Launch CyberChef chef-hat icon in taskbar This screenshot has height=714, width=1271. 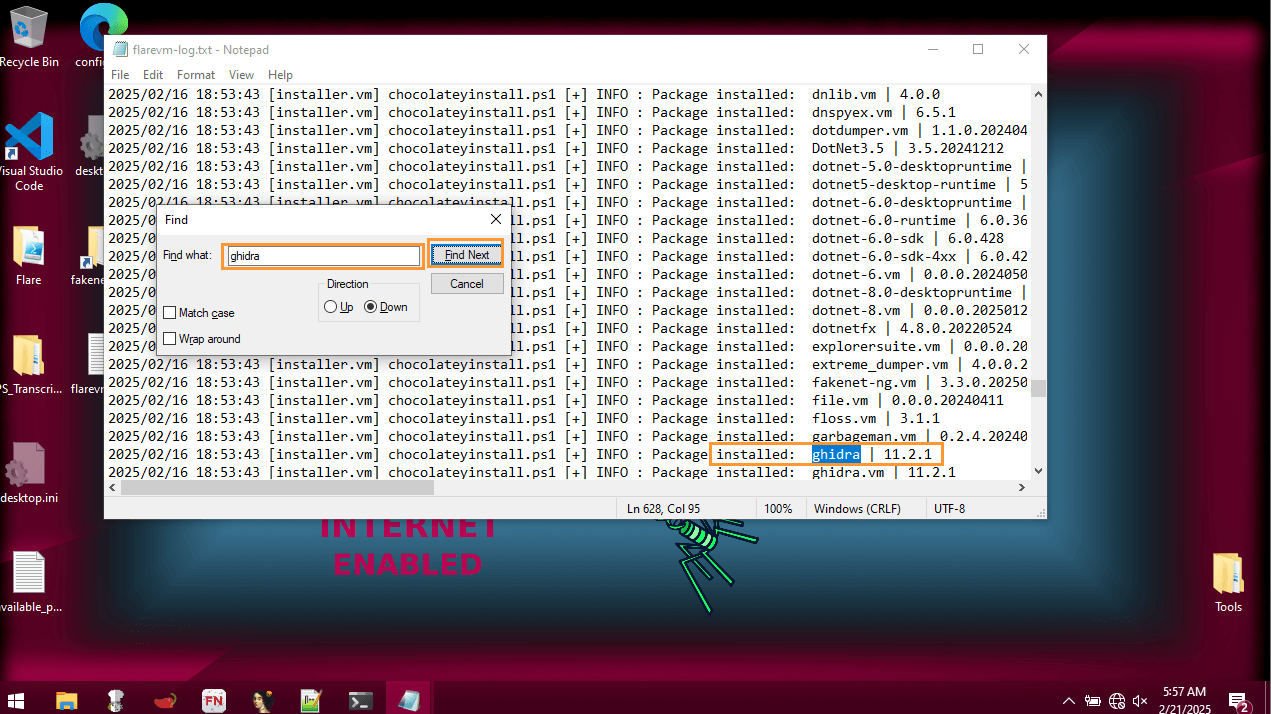point(115,700)
